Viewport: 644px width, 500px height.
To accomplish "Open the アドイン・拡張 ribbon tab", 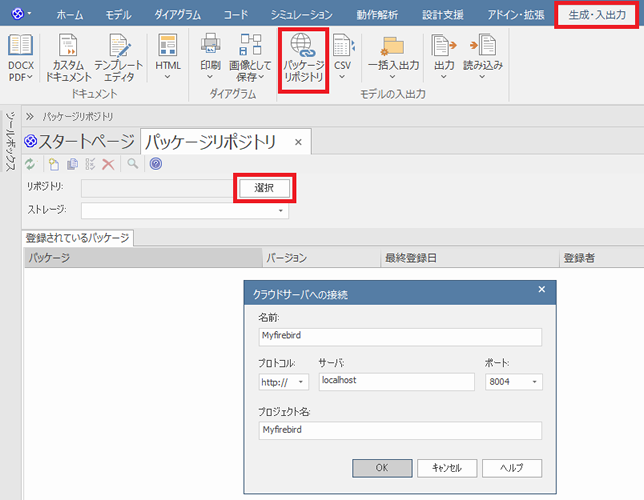I will pyautogui.click(x=516, y=15).
